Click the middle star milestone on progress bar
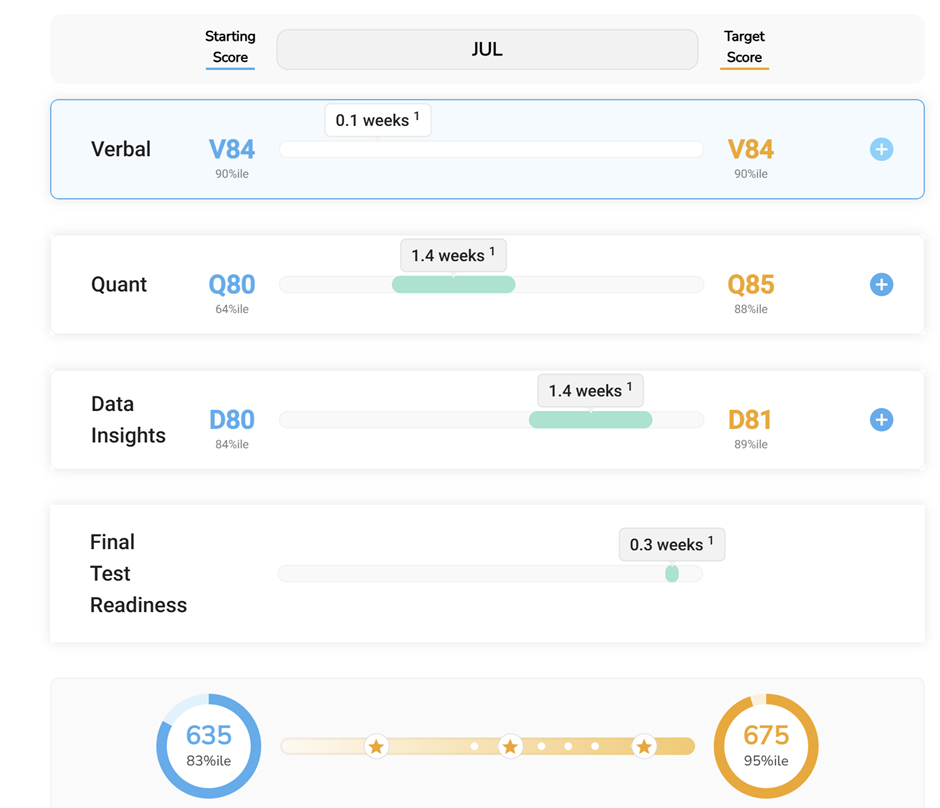 (x=510, y=747)
